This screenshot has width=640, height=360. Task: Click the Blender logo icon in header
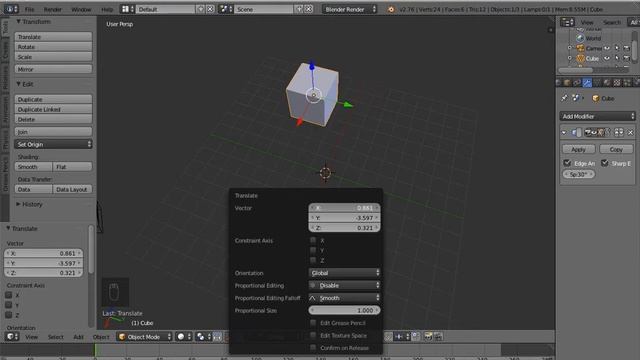(391, 9)
